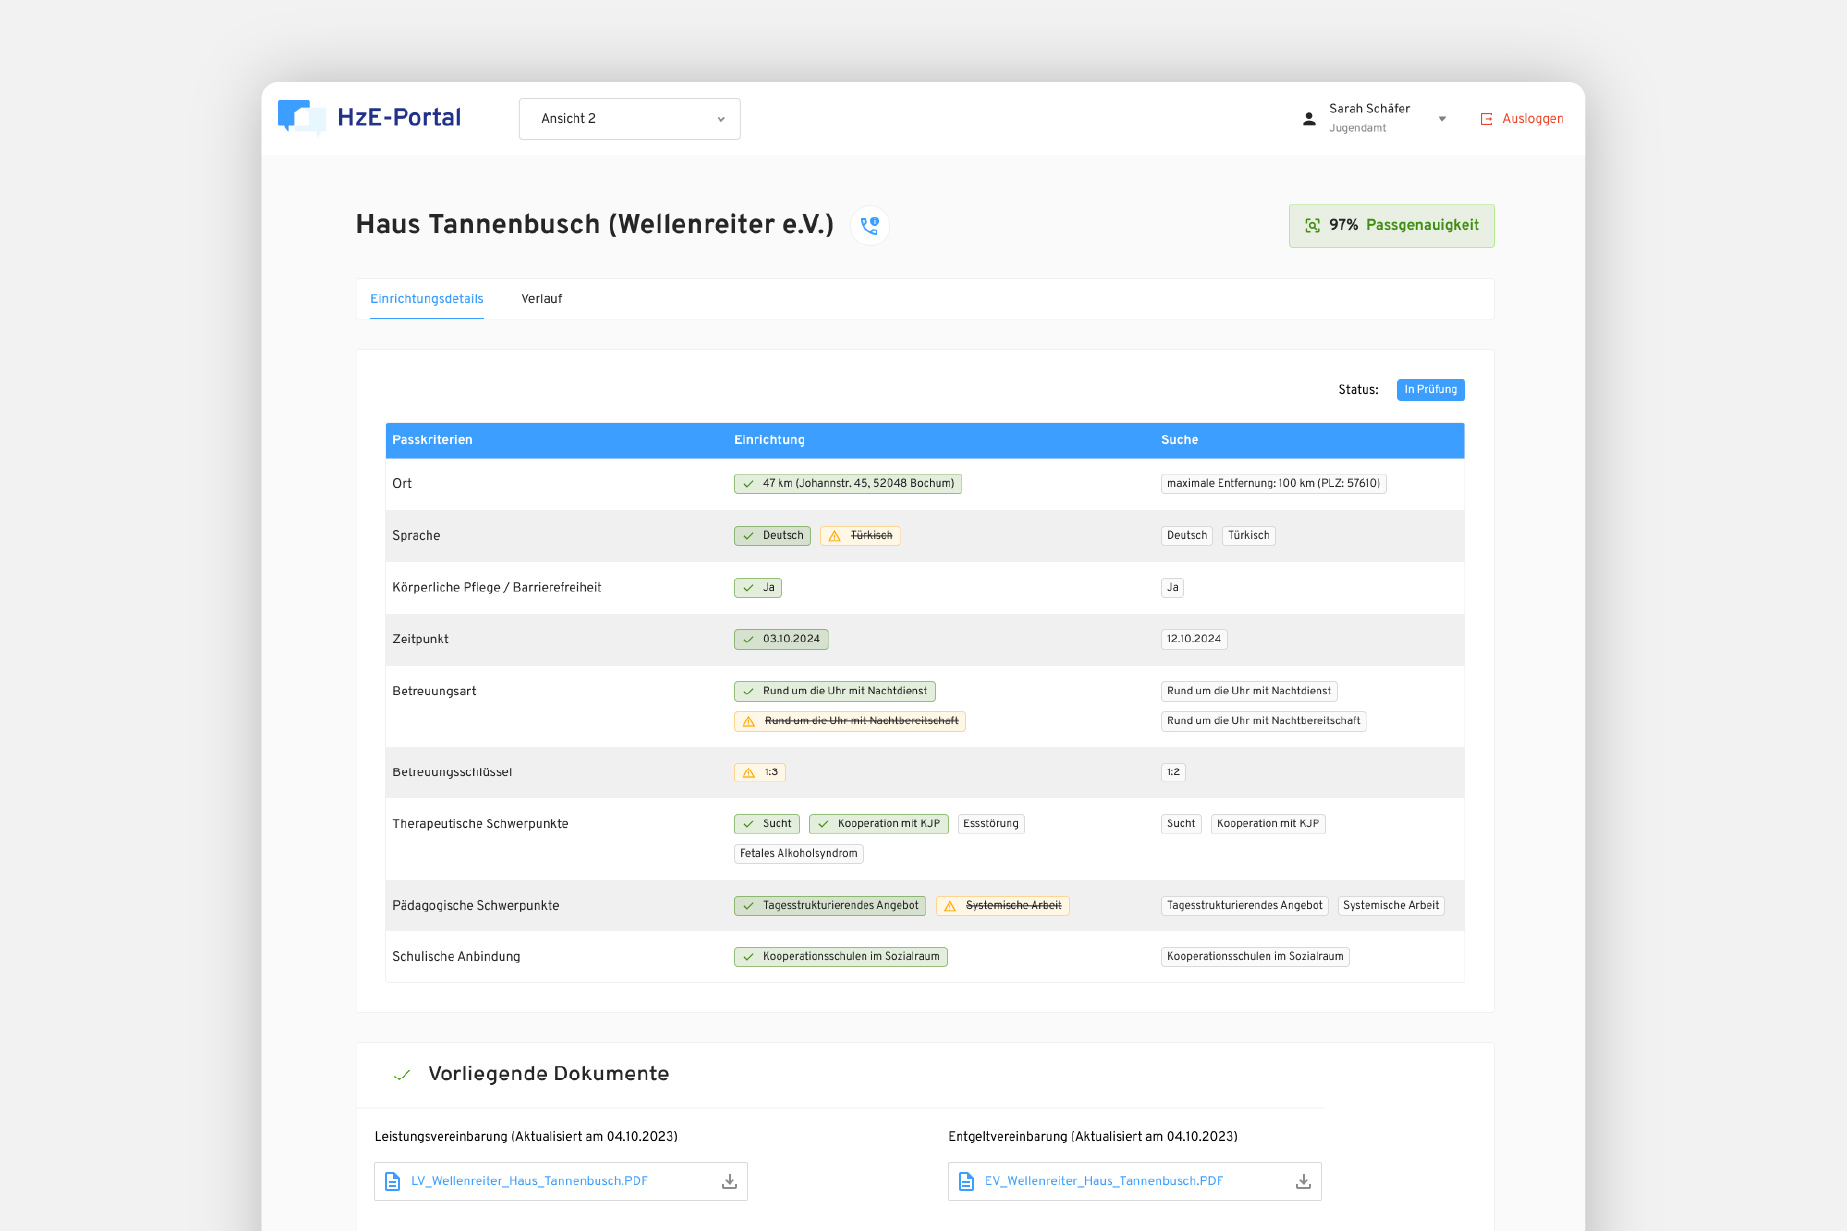Click warning icon on crossed-out Nachtbereitschaft tag
This screenshot has width=1847, height=1231.
[749, 721]
